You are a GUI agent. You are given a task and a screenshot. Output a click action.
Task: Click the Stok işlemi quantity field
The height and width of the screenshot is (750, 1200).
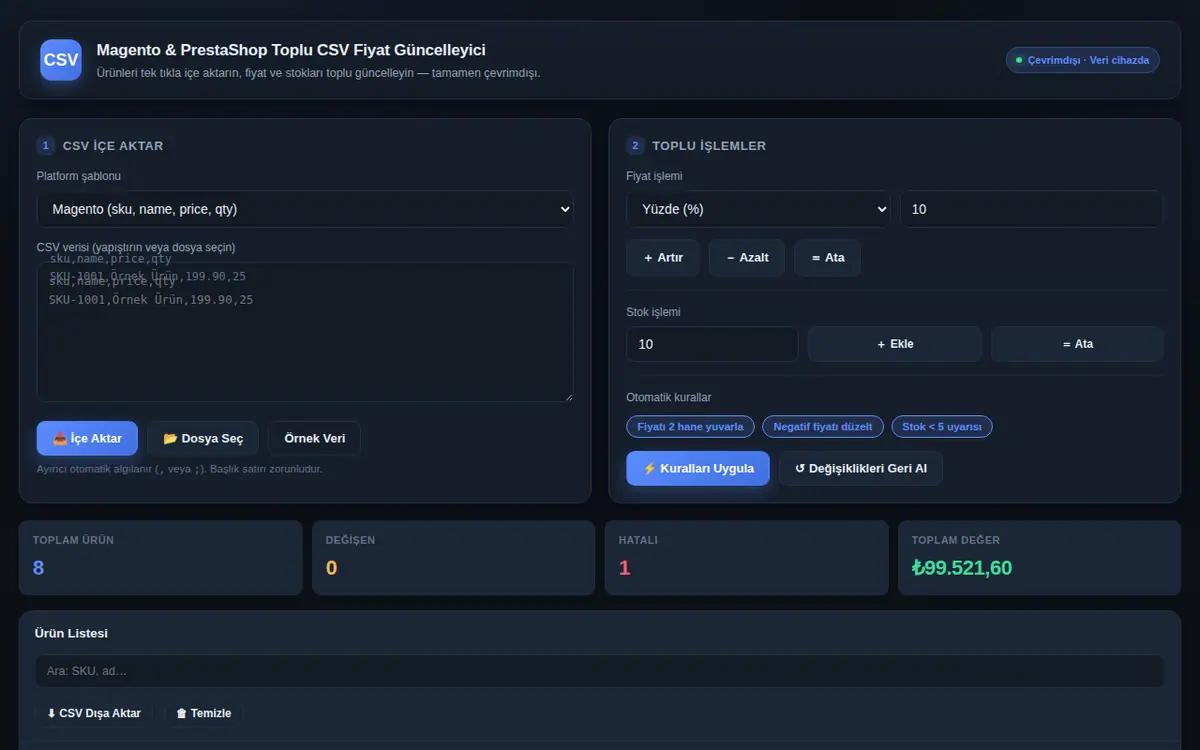point(712,344)
